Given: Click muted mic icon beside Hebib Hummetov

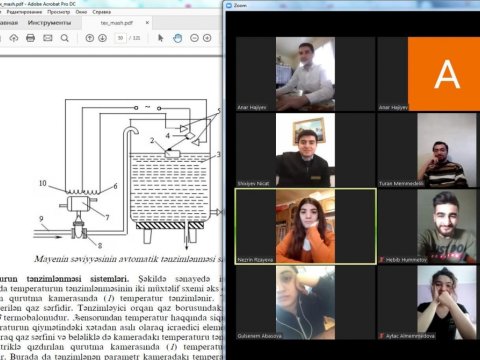Looking at the screenshot, I should point(382,259).
